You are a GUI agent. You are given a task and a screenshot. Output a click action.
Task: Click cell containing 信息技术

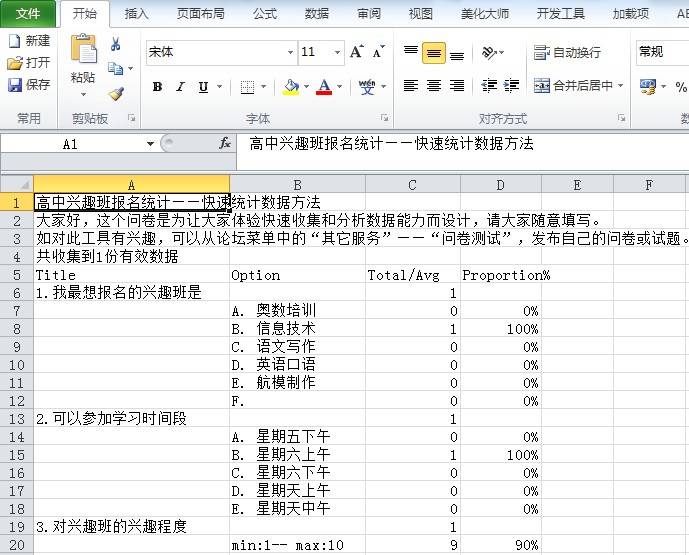click(x=297, y=329)
